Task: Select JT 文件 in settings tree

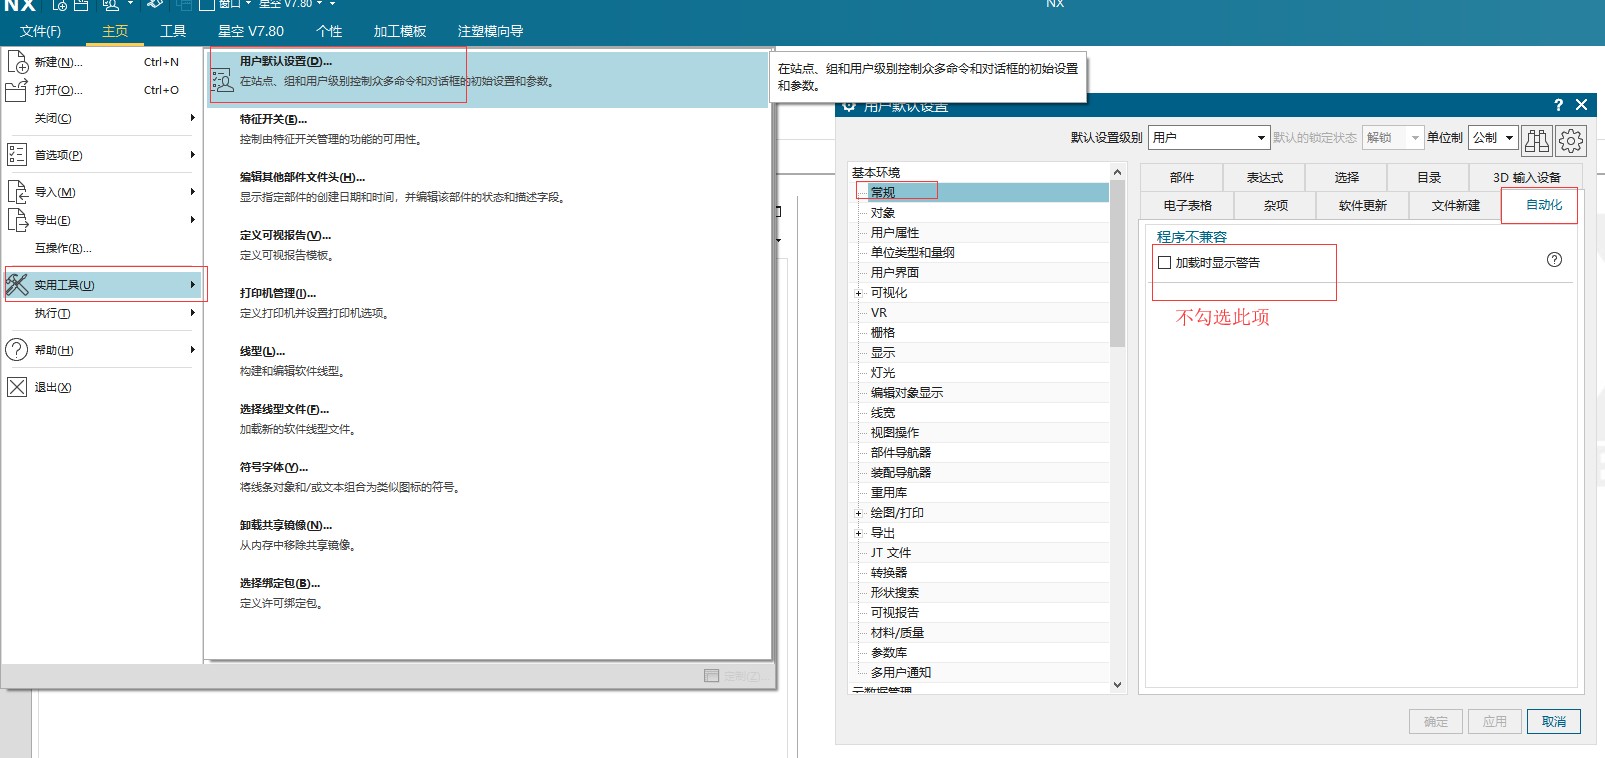Action: click(891, 553)
